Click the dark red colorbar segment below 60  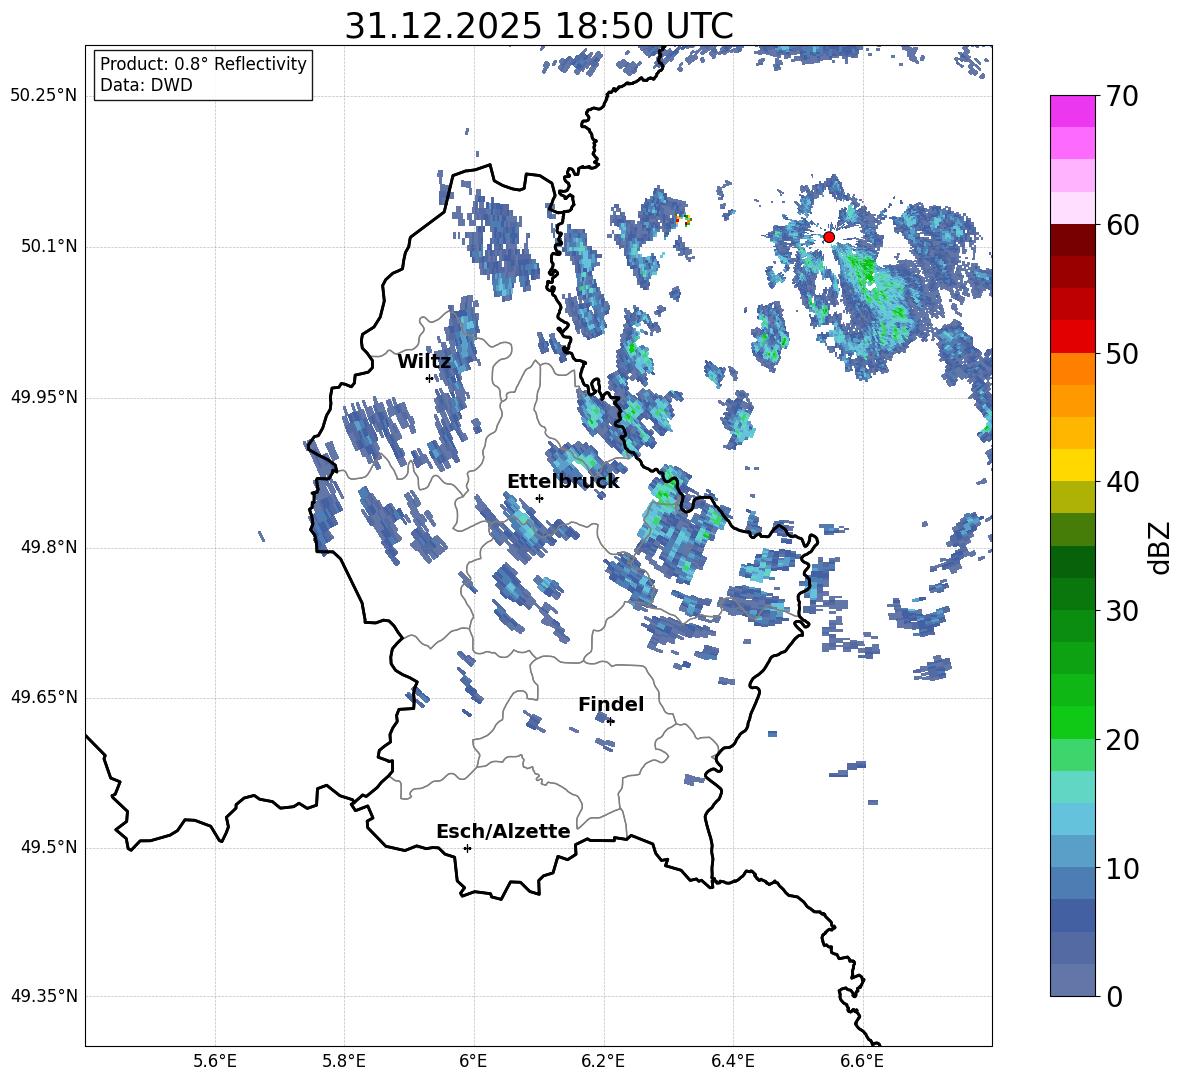click(1073, 239)
